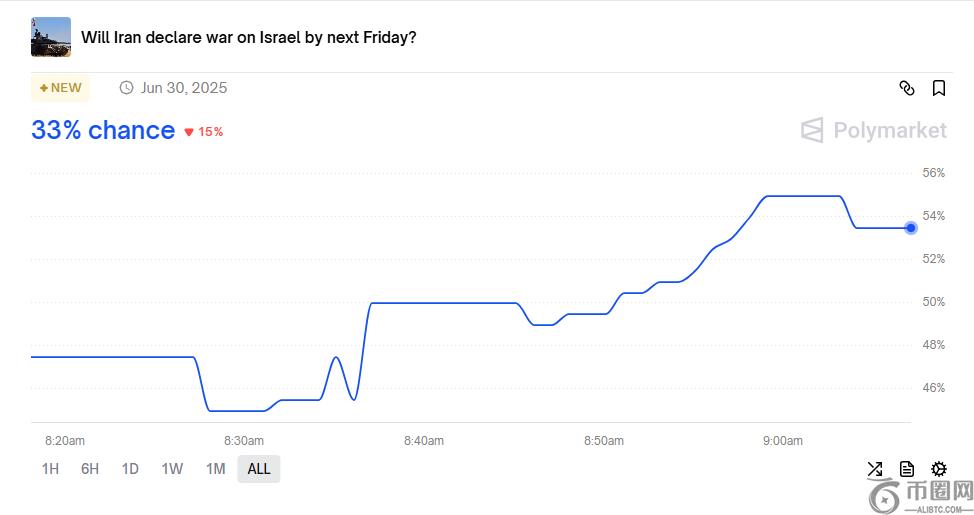Click the market thumbnail image
Image resolution: width=974 pixels, height=515 pixels.
[51, 37]
